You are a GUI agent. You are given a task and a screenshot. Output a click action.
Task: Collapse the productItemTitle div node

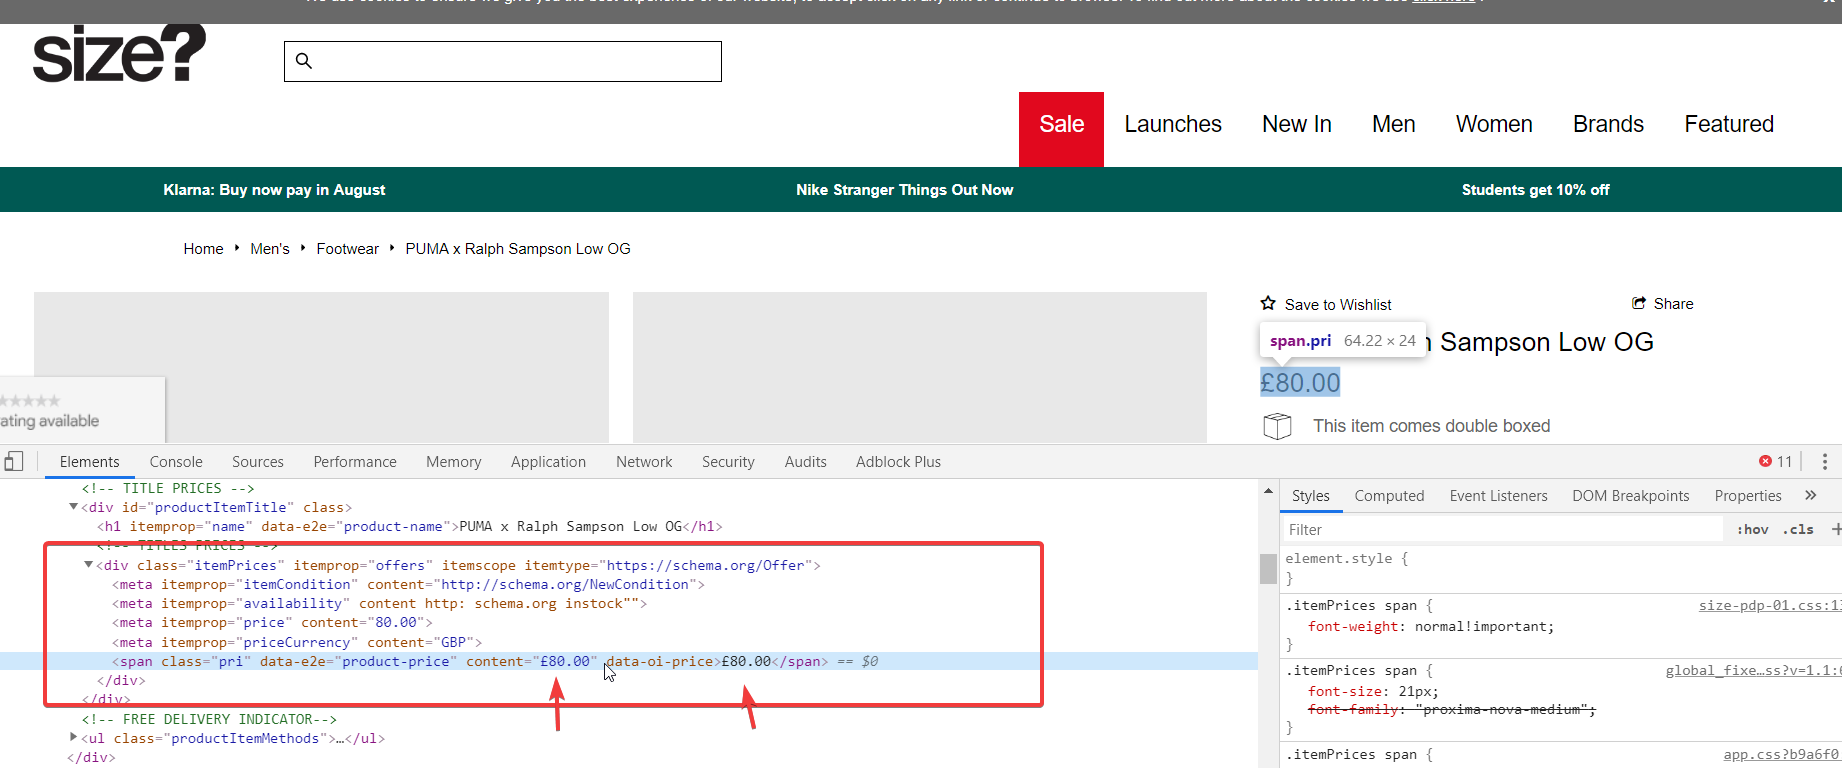click(x=73, y=507)
